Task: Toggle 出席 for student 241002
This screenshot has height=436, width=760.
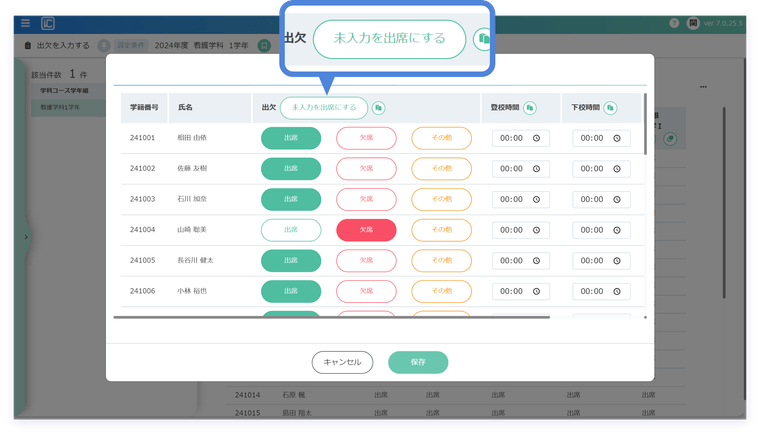Action: click(291, 169)
